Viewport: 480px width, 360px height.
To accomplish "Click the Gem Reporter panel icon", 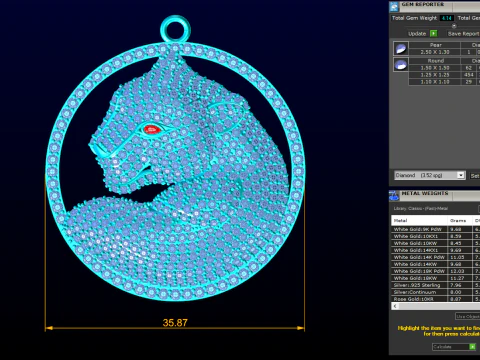I will (394, 7).
